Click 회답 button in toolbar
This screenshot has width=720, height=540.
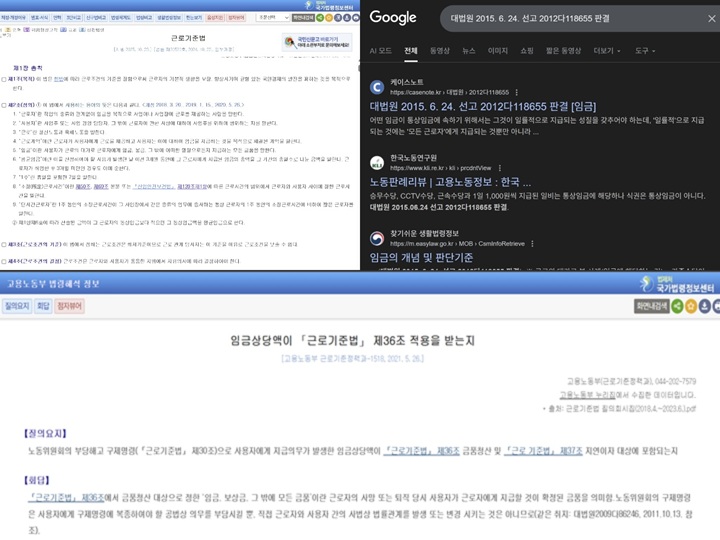(43, 306)
